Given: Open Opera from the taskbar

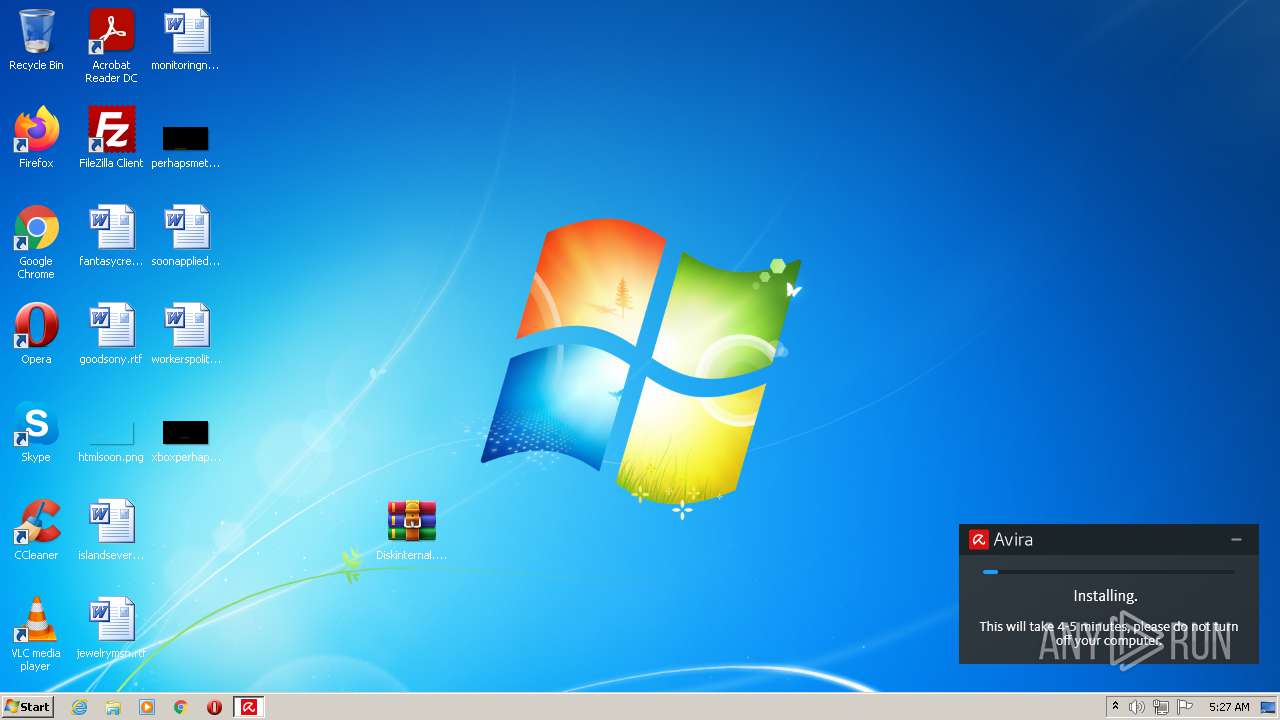Looking at the screenshot, I should point(214,707).
